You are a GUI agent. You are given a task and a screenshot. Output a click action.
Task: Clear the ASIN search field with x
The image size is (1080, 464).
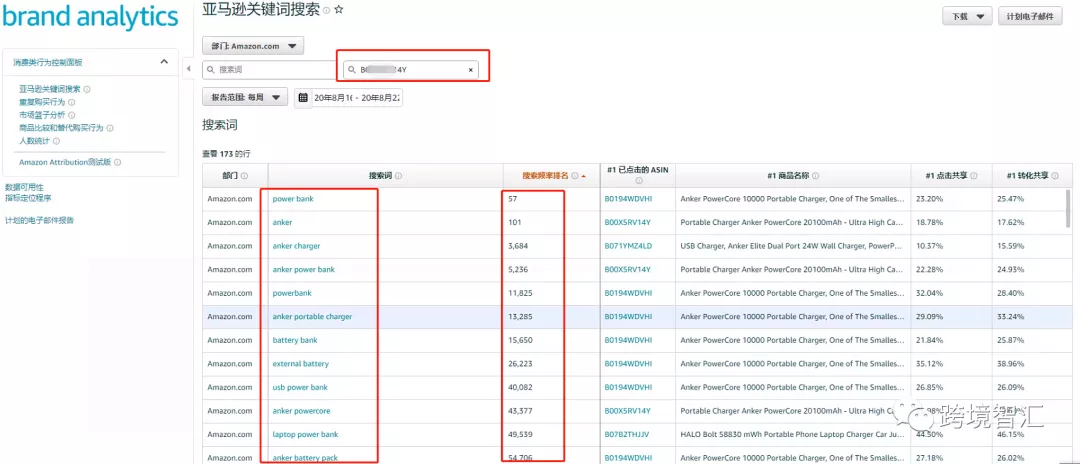click(x=470, y=70)
